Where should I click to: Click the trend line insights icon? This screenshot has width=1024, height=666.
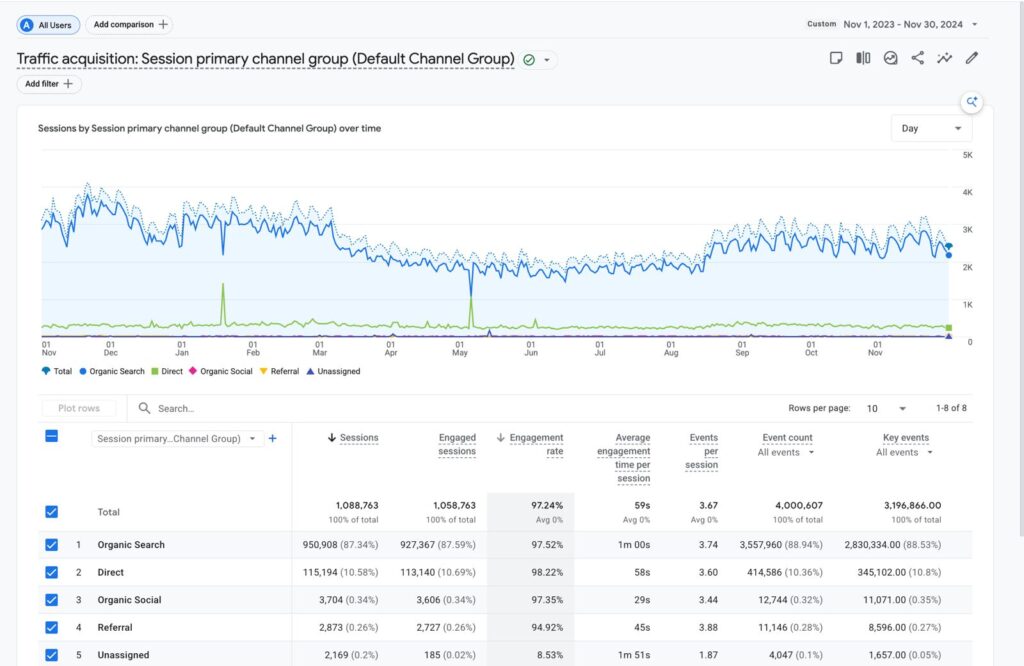pyautogui.click(x=944, y=58)
